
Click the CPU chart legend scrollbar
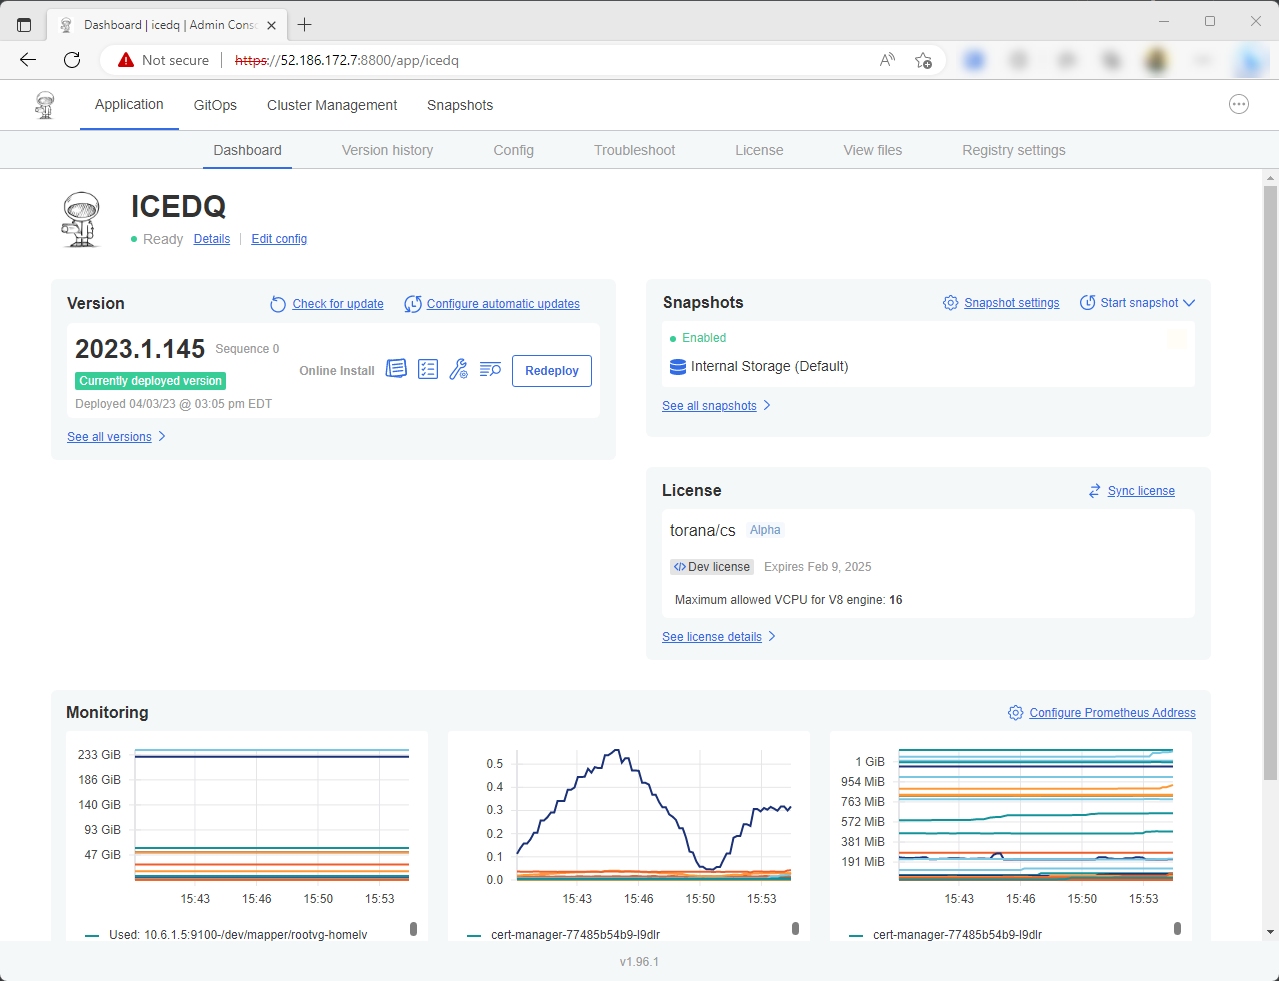point(795,929)
